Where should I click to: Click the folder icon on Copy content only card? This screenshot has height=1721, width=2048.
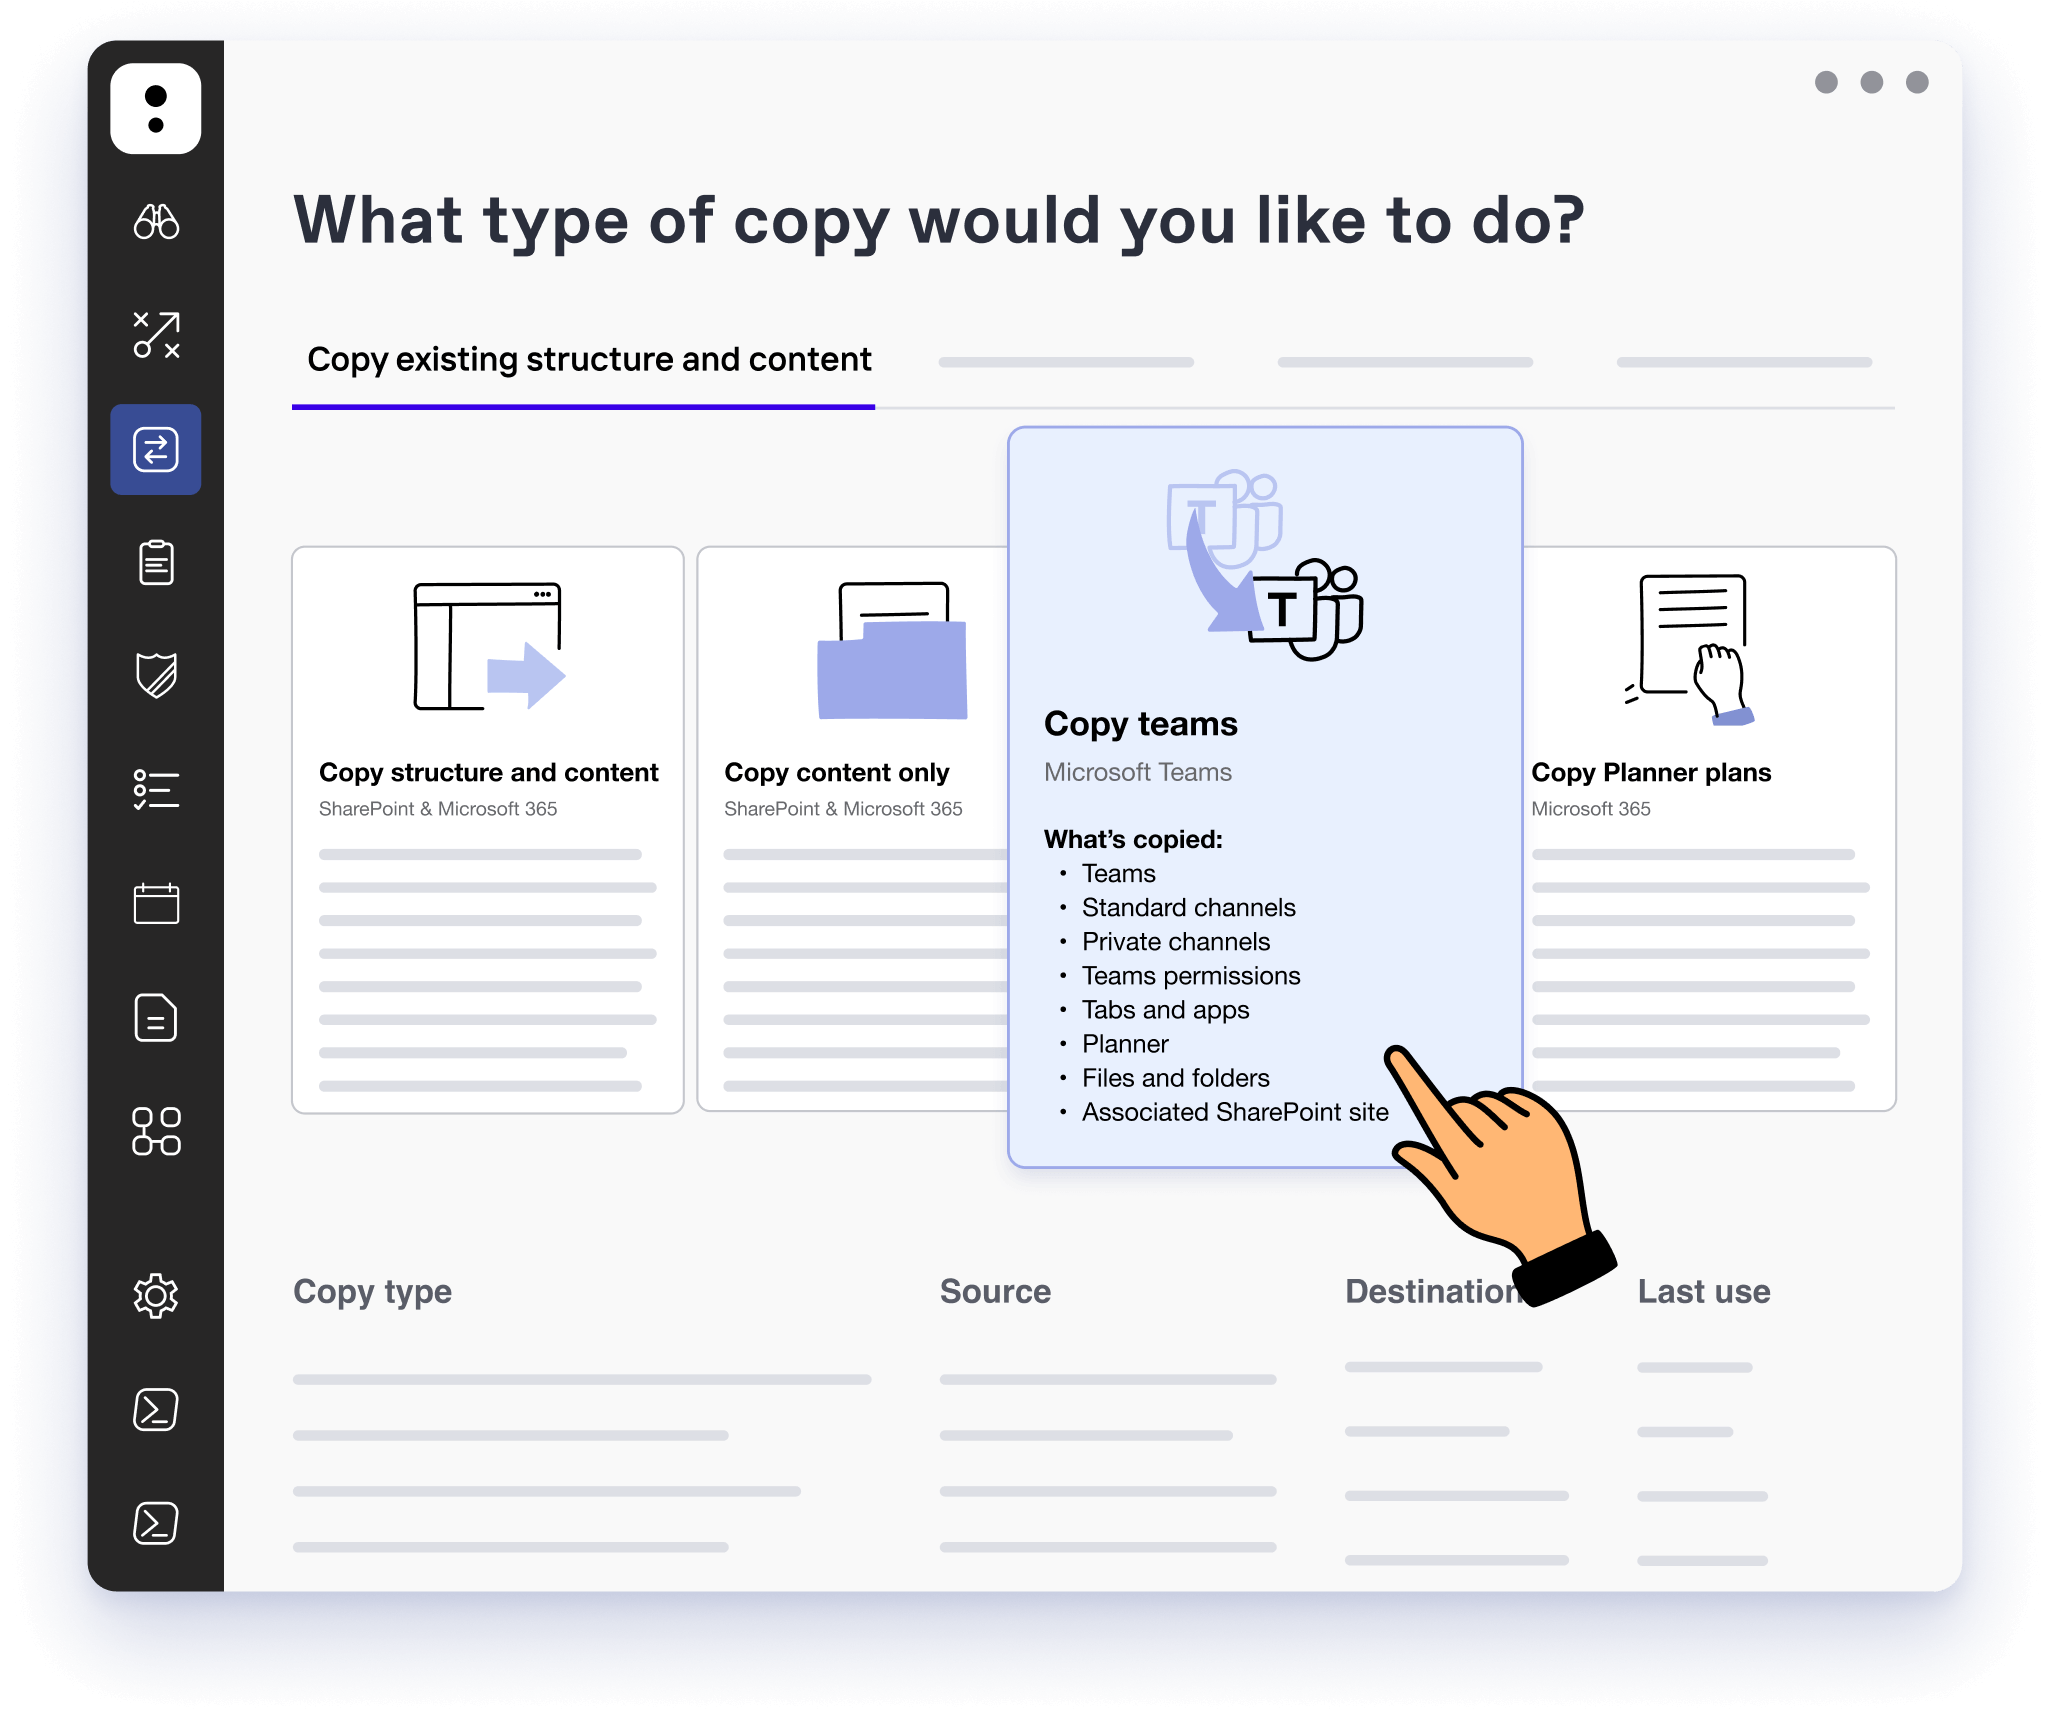point(892,650)
